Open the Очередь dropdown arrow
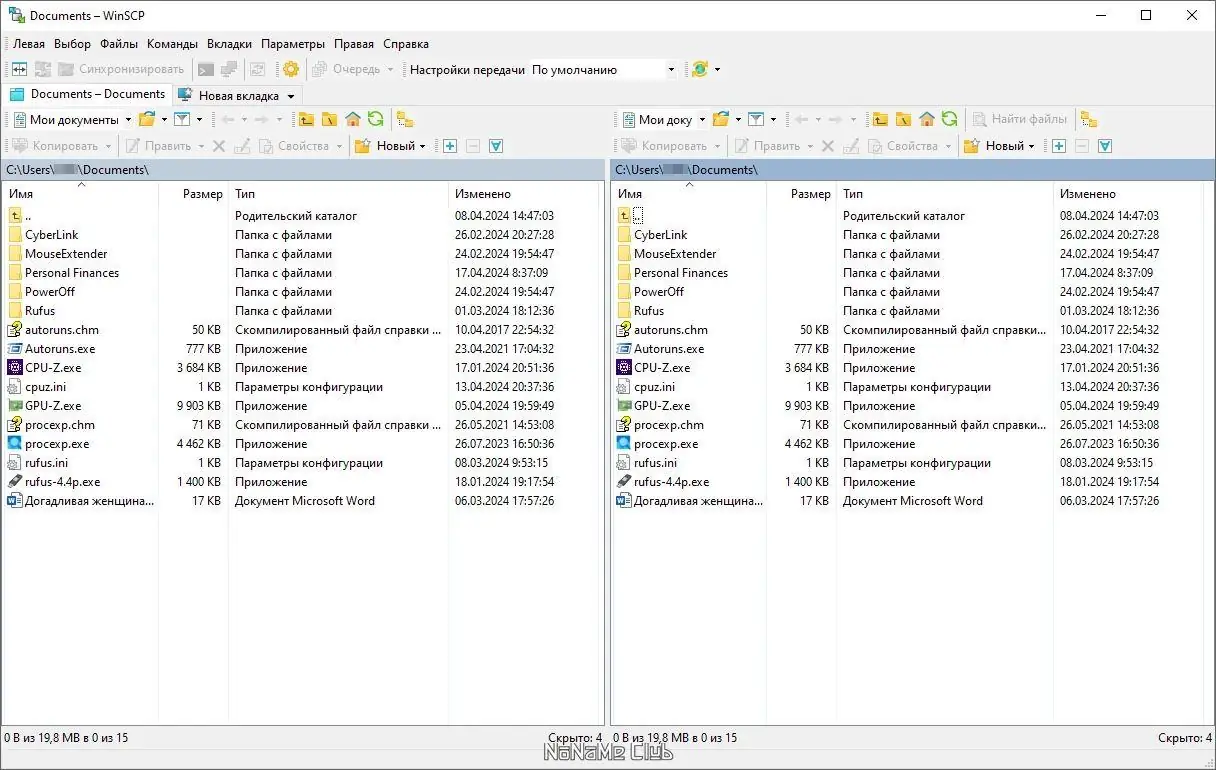 (392, 69)
